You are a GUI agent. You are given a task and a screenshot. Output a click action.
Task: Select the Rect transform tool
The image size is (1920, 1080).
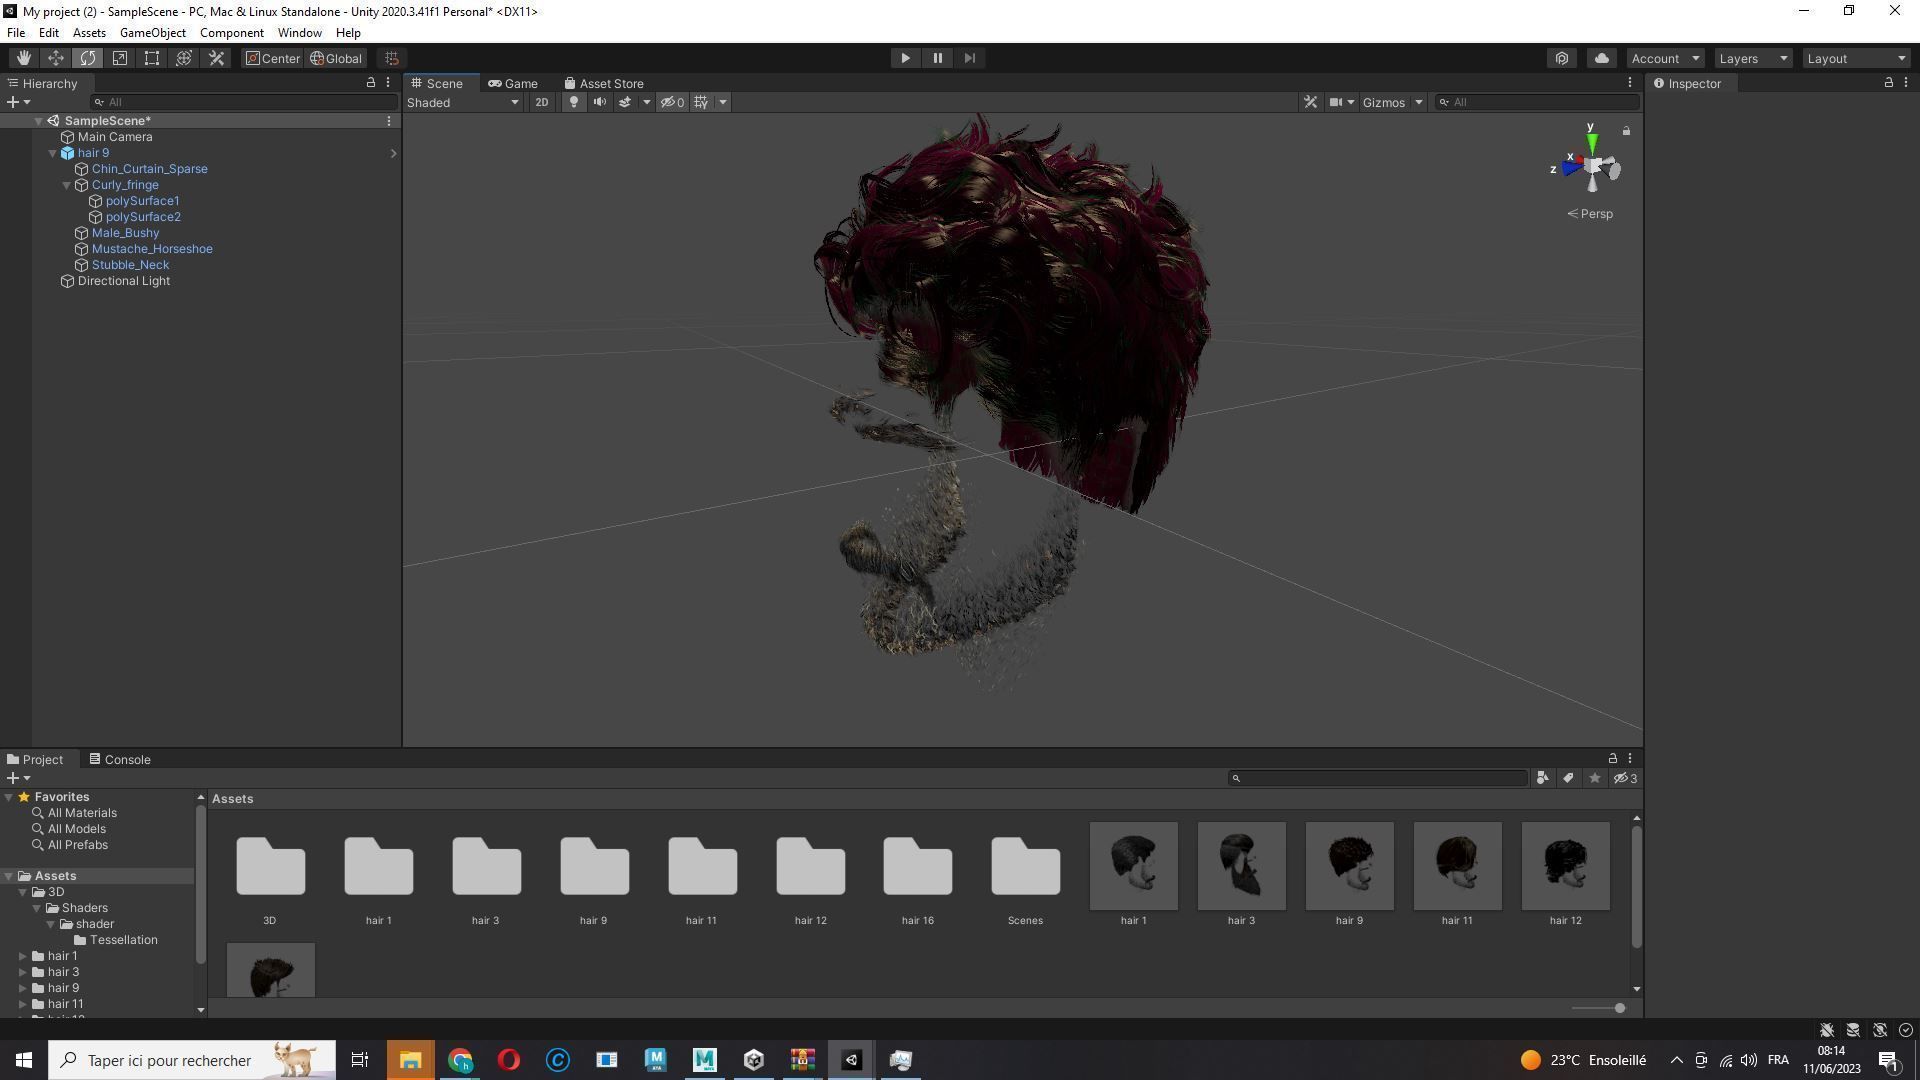152,58
